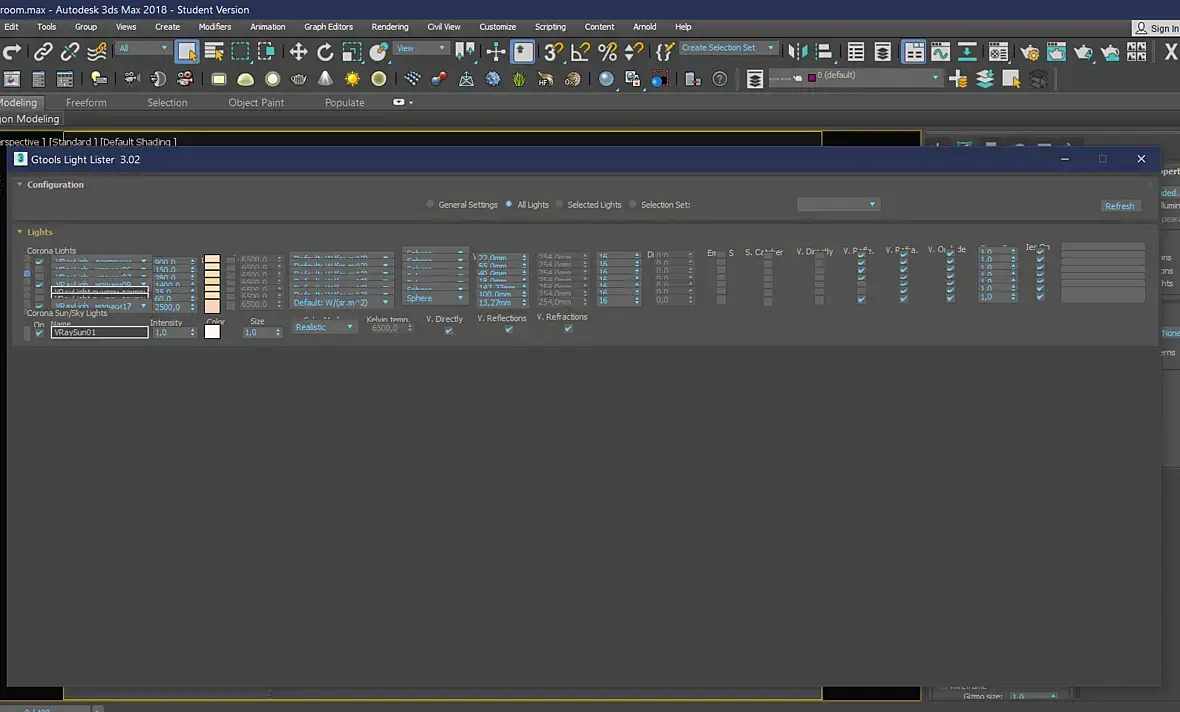
Task: Select the Move transform tool
Action: (298, 51)
